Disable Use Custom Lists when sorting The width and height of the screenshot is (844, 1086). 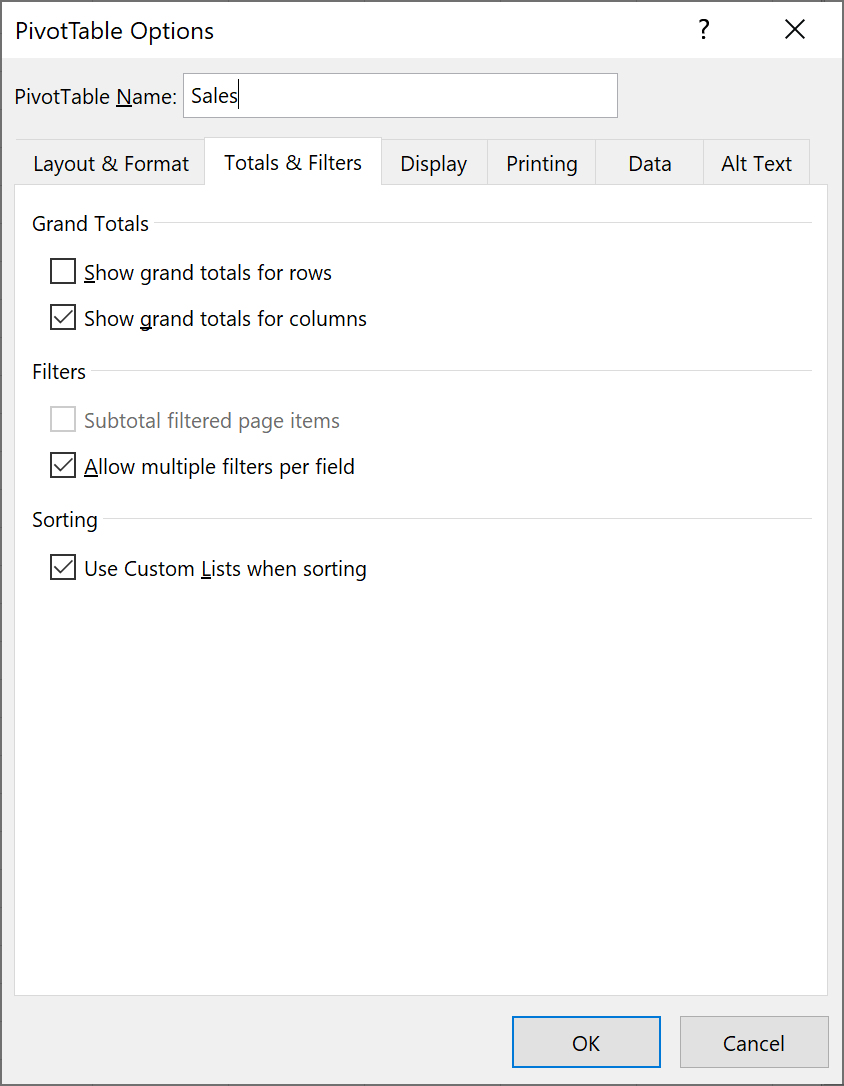pos(62,567)
